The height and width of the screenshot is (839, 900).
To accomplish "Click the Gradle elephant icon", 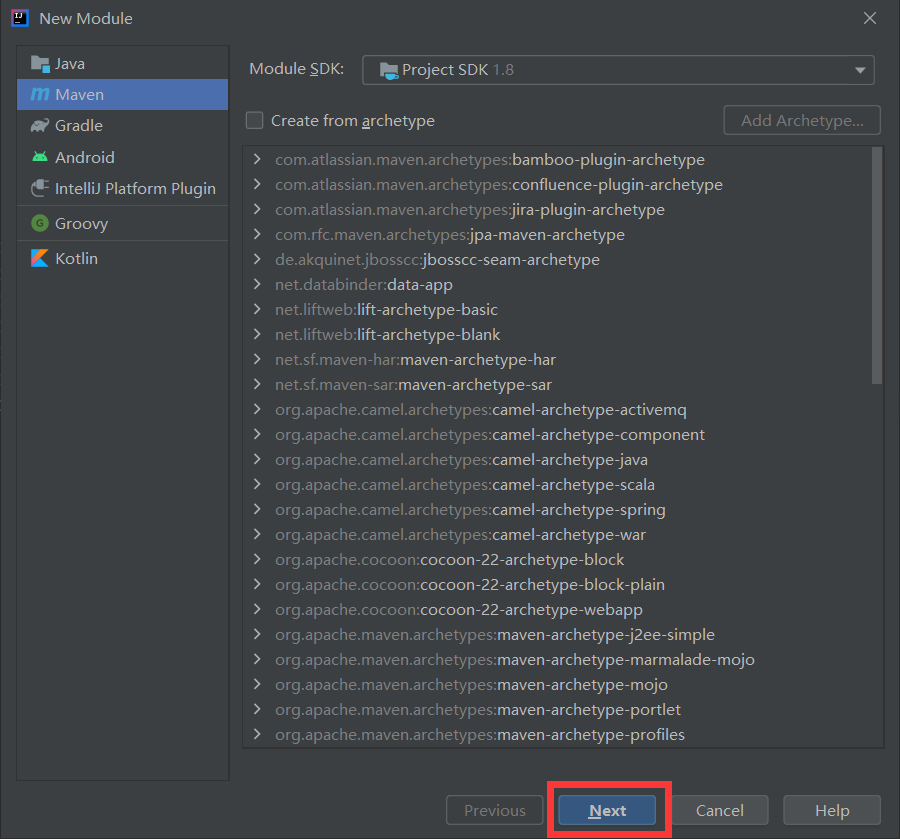I will 40,126.
